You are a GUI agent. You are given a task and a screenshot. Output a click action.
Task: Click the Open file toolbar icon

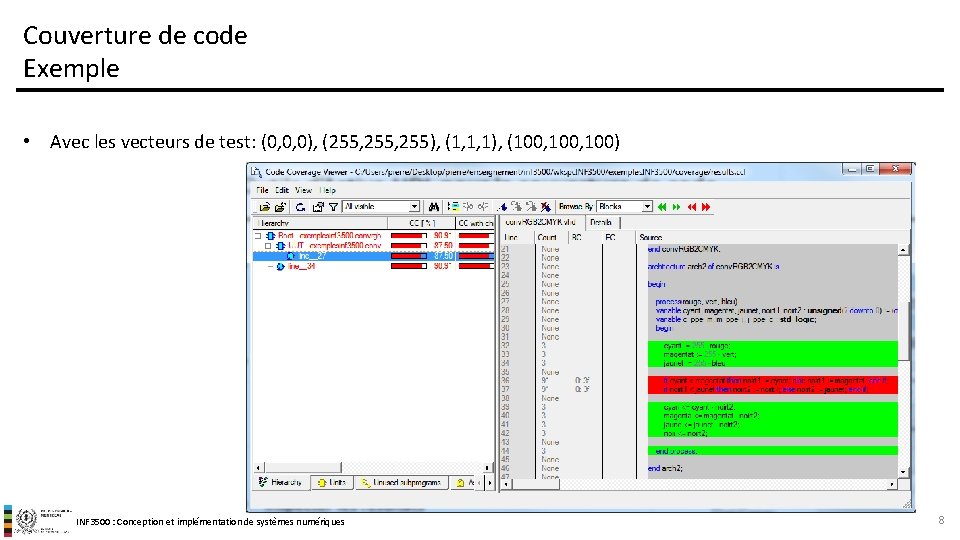click(x=264, y=207)
